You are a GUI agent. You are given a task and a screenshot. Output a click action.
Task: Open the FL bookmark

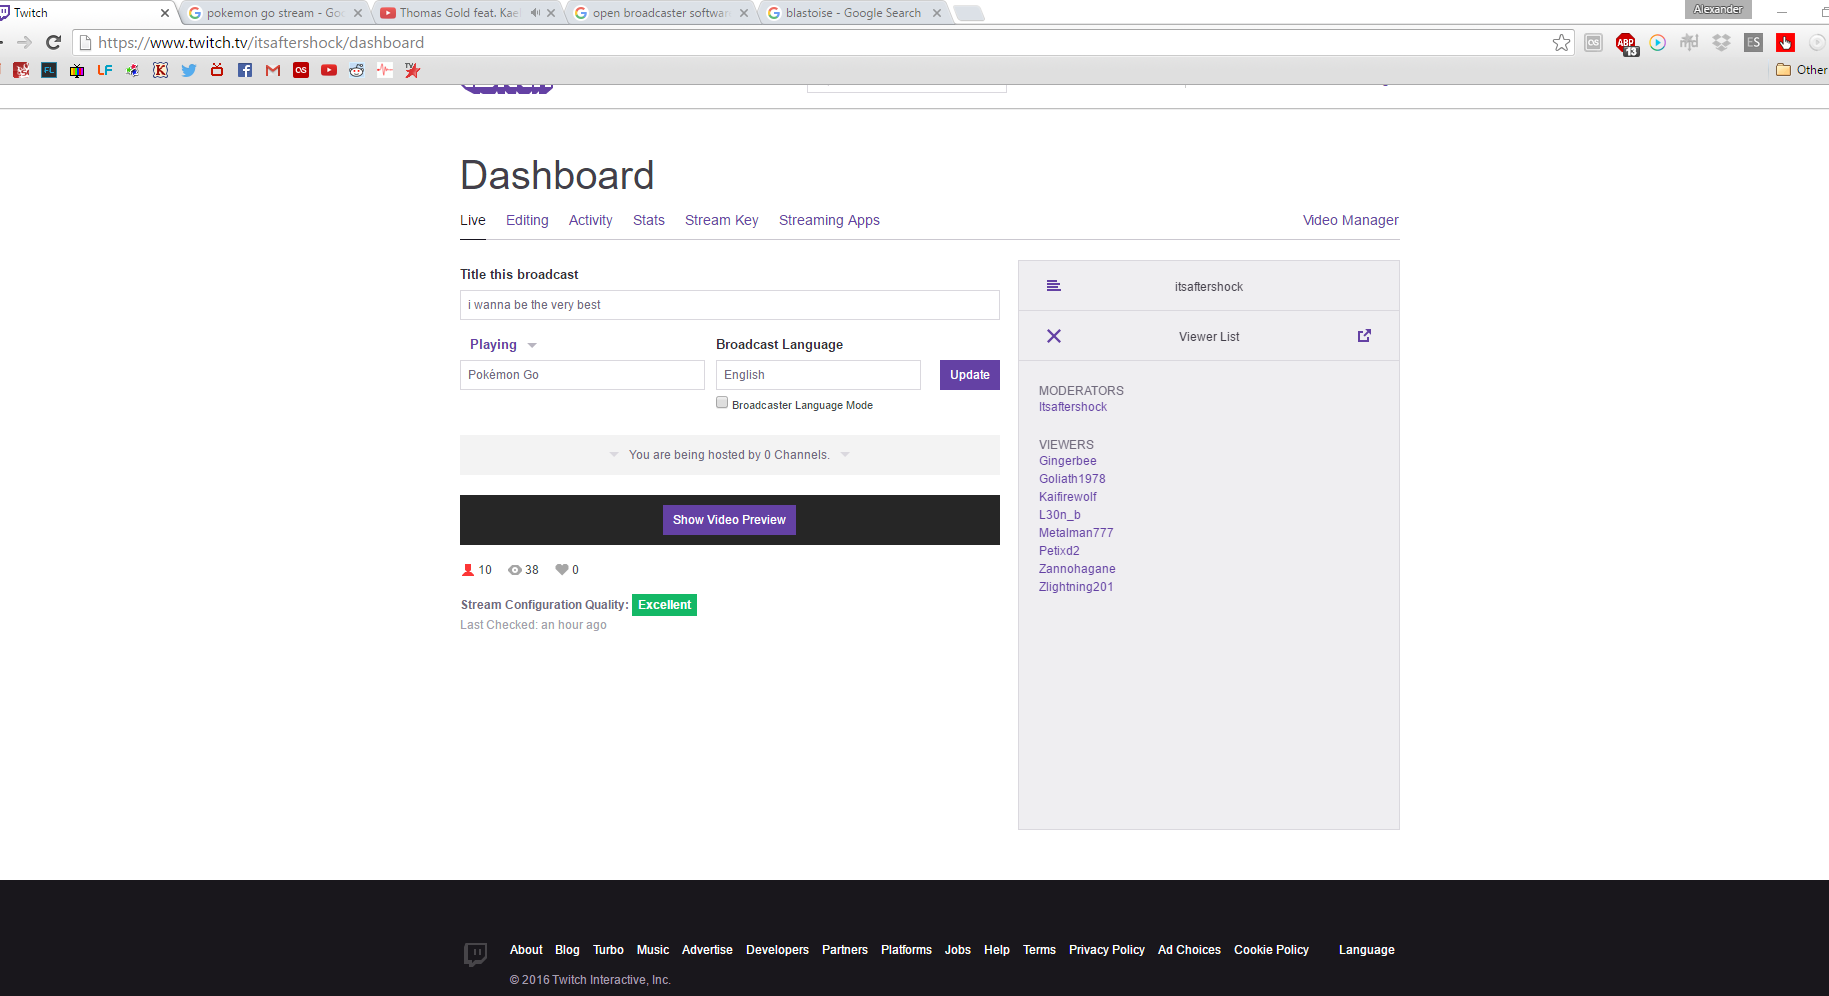coord(49,70)
